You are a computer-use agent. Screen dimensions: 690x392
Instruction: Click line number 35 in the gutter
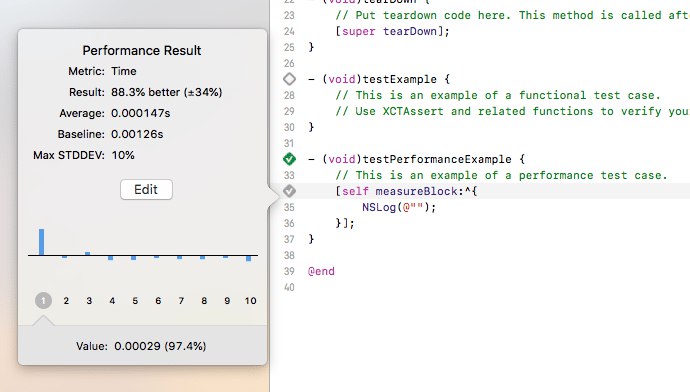tap(289, 207)
